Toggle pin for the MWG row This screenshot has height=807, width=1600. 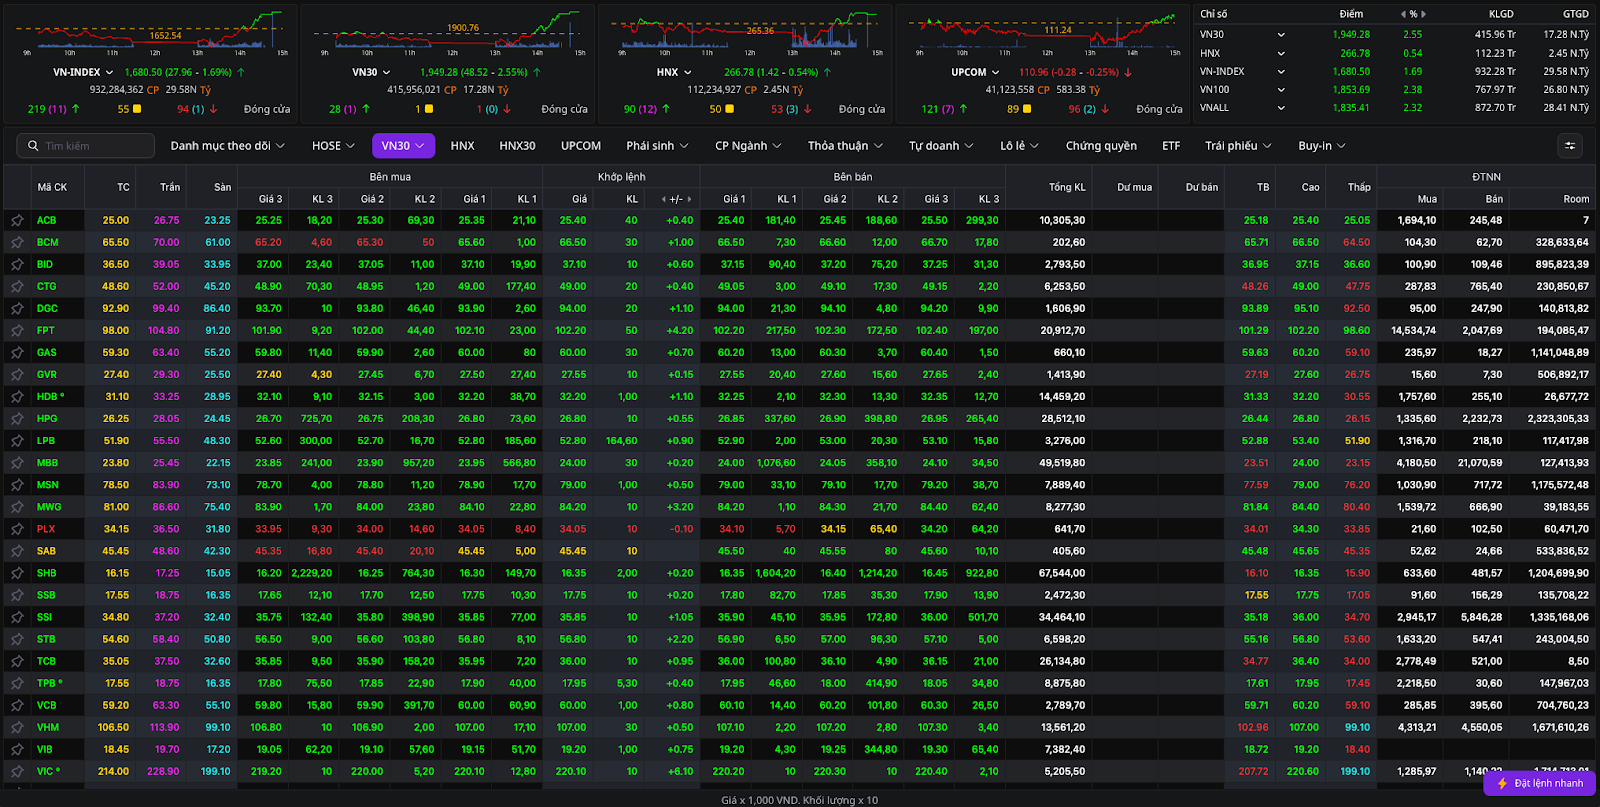[x=17, y=507]
